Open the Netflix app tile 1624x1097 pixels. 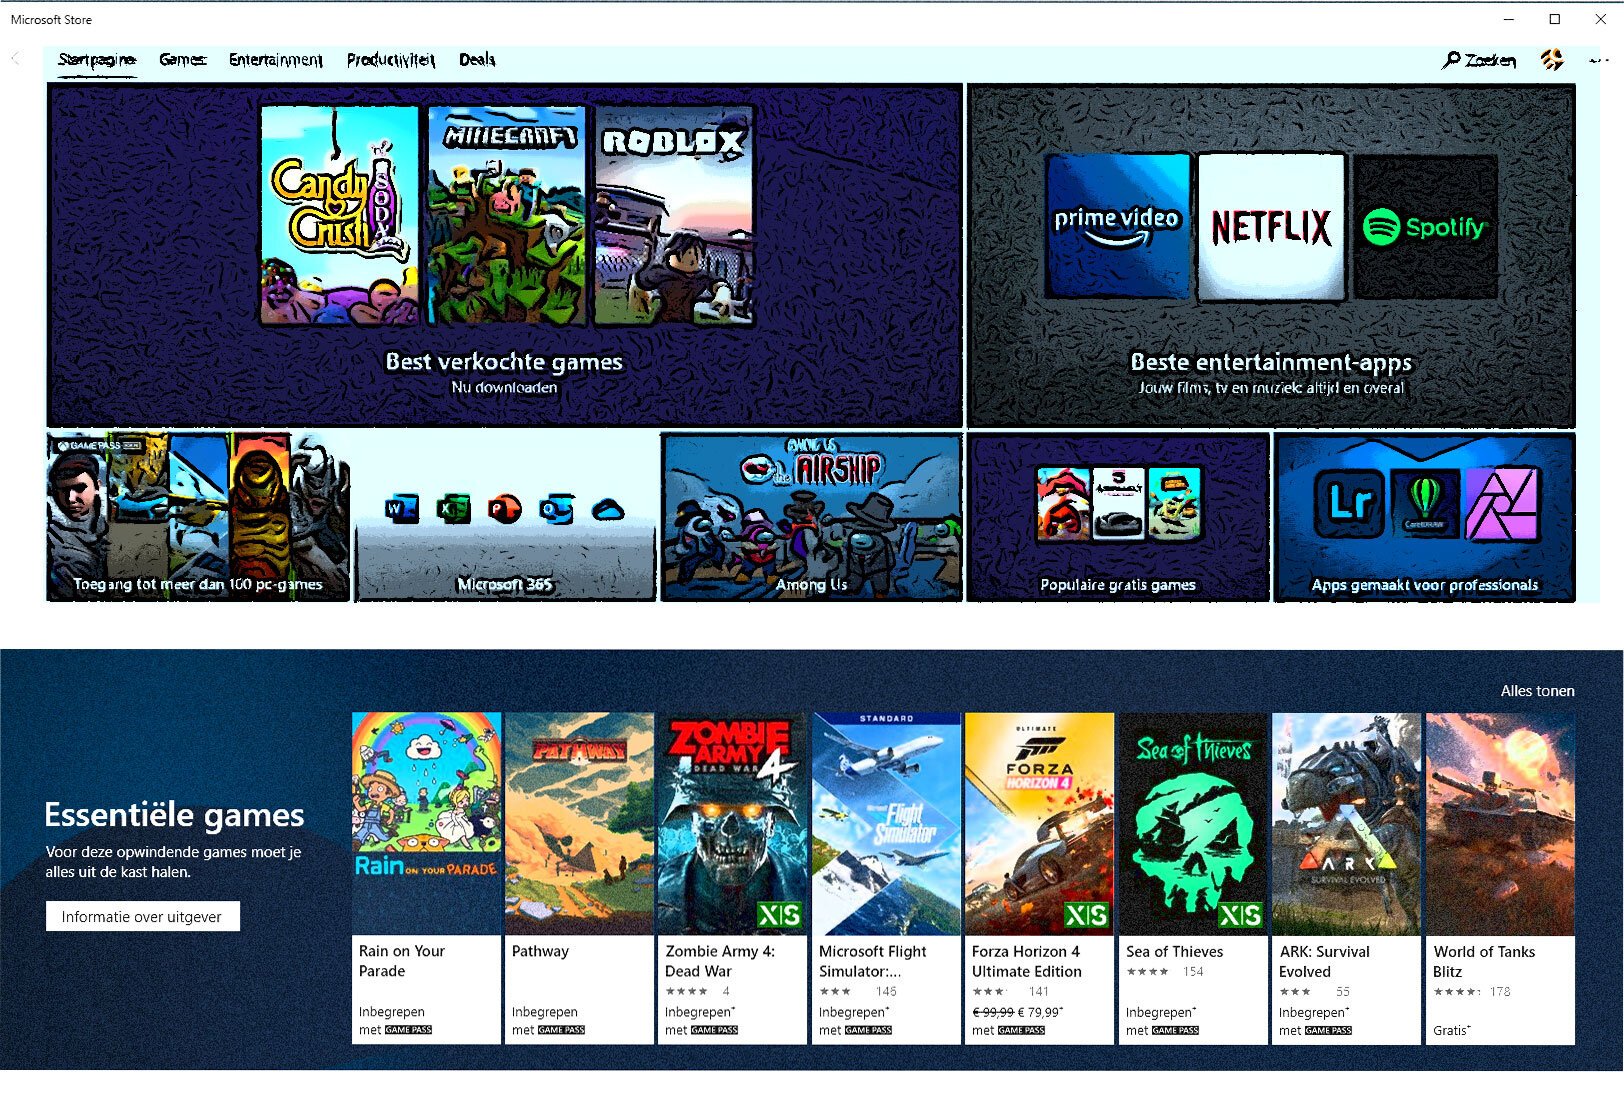tap(1271, 226)
